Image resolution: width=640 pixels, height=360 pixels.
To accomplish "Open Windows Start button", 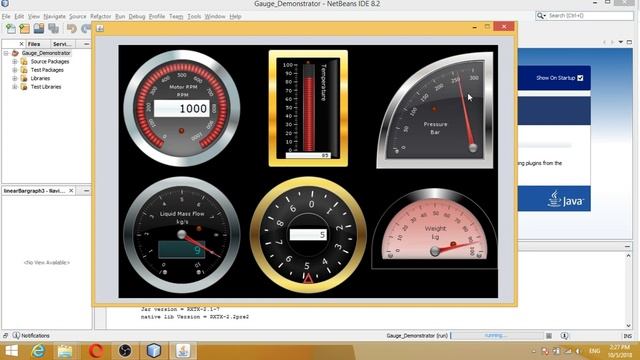I will (x=11, y=351).
